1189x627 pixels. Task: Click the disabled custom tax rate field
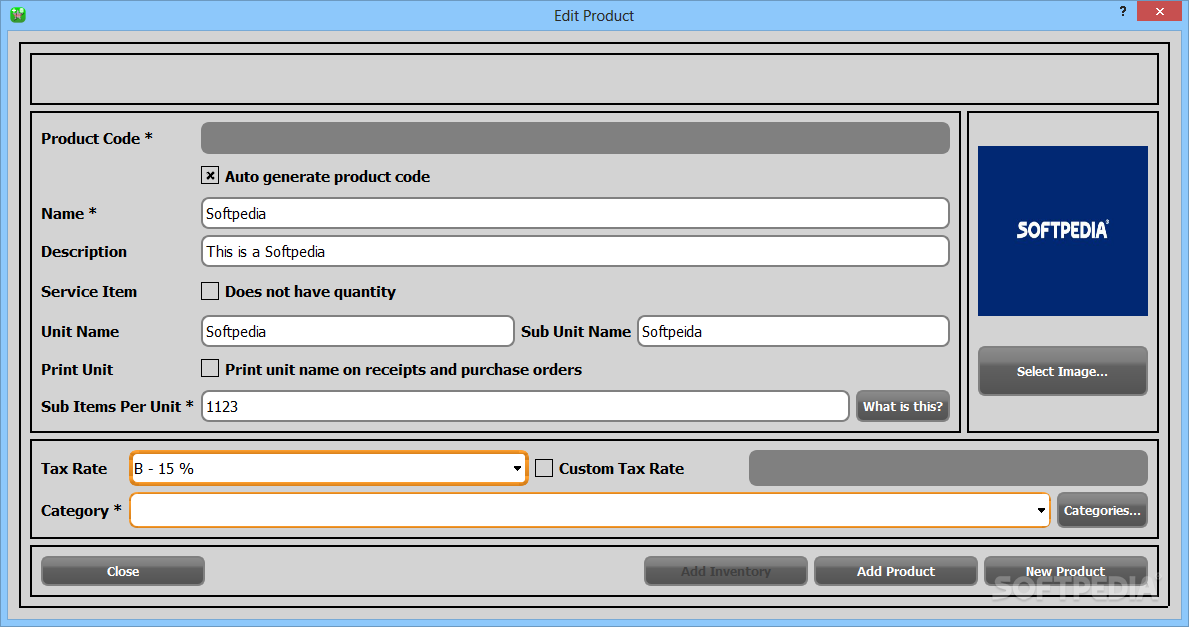948,468
